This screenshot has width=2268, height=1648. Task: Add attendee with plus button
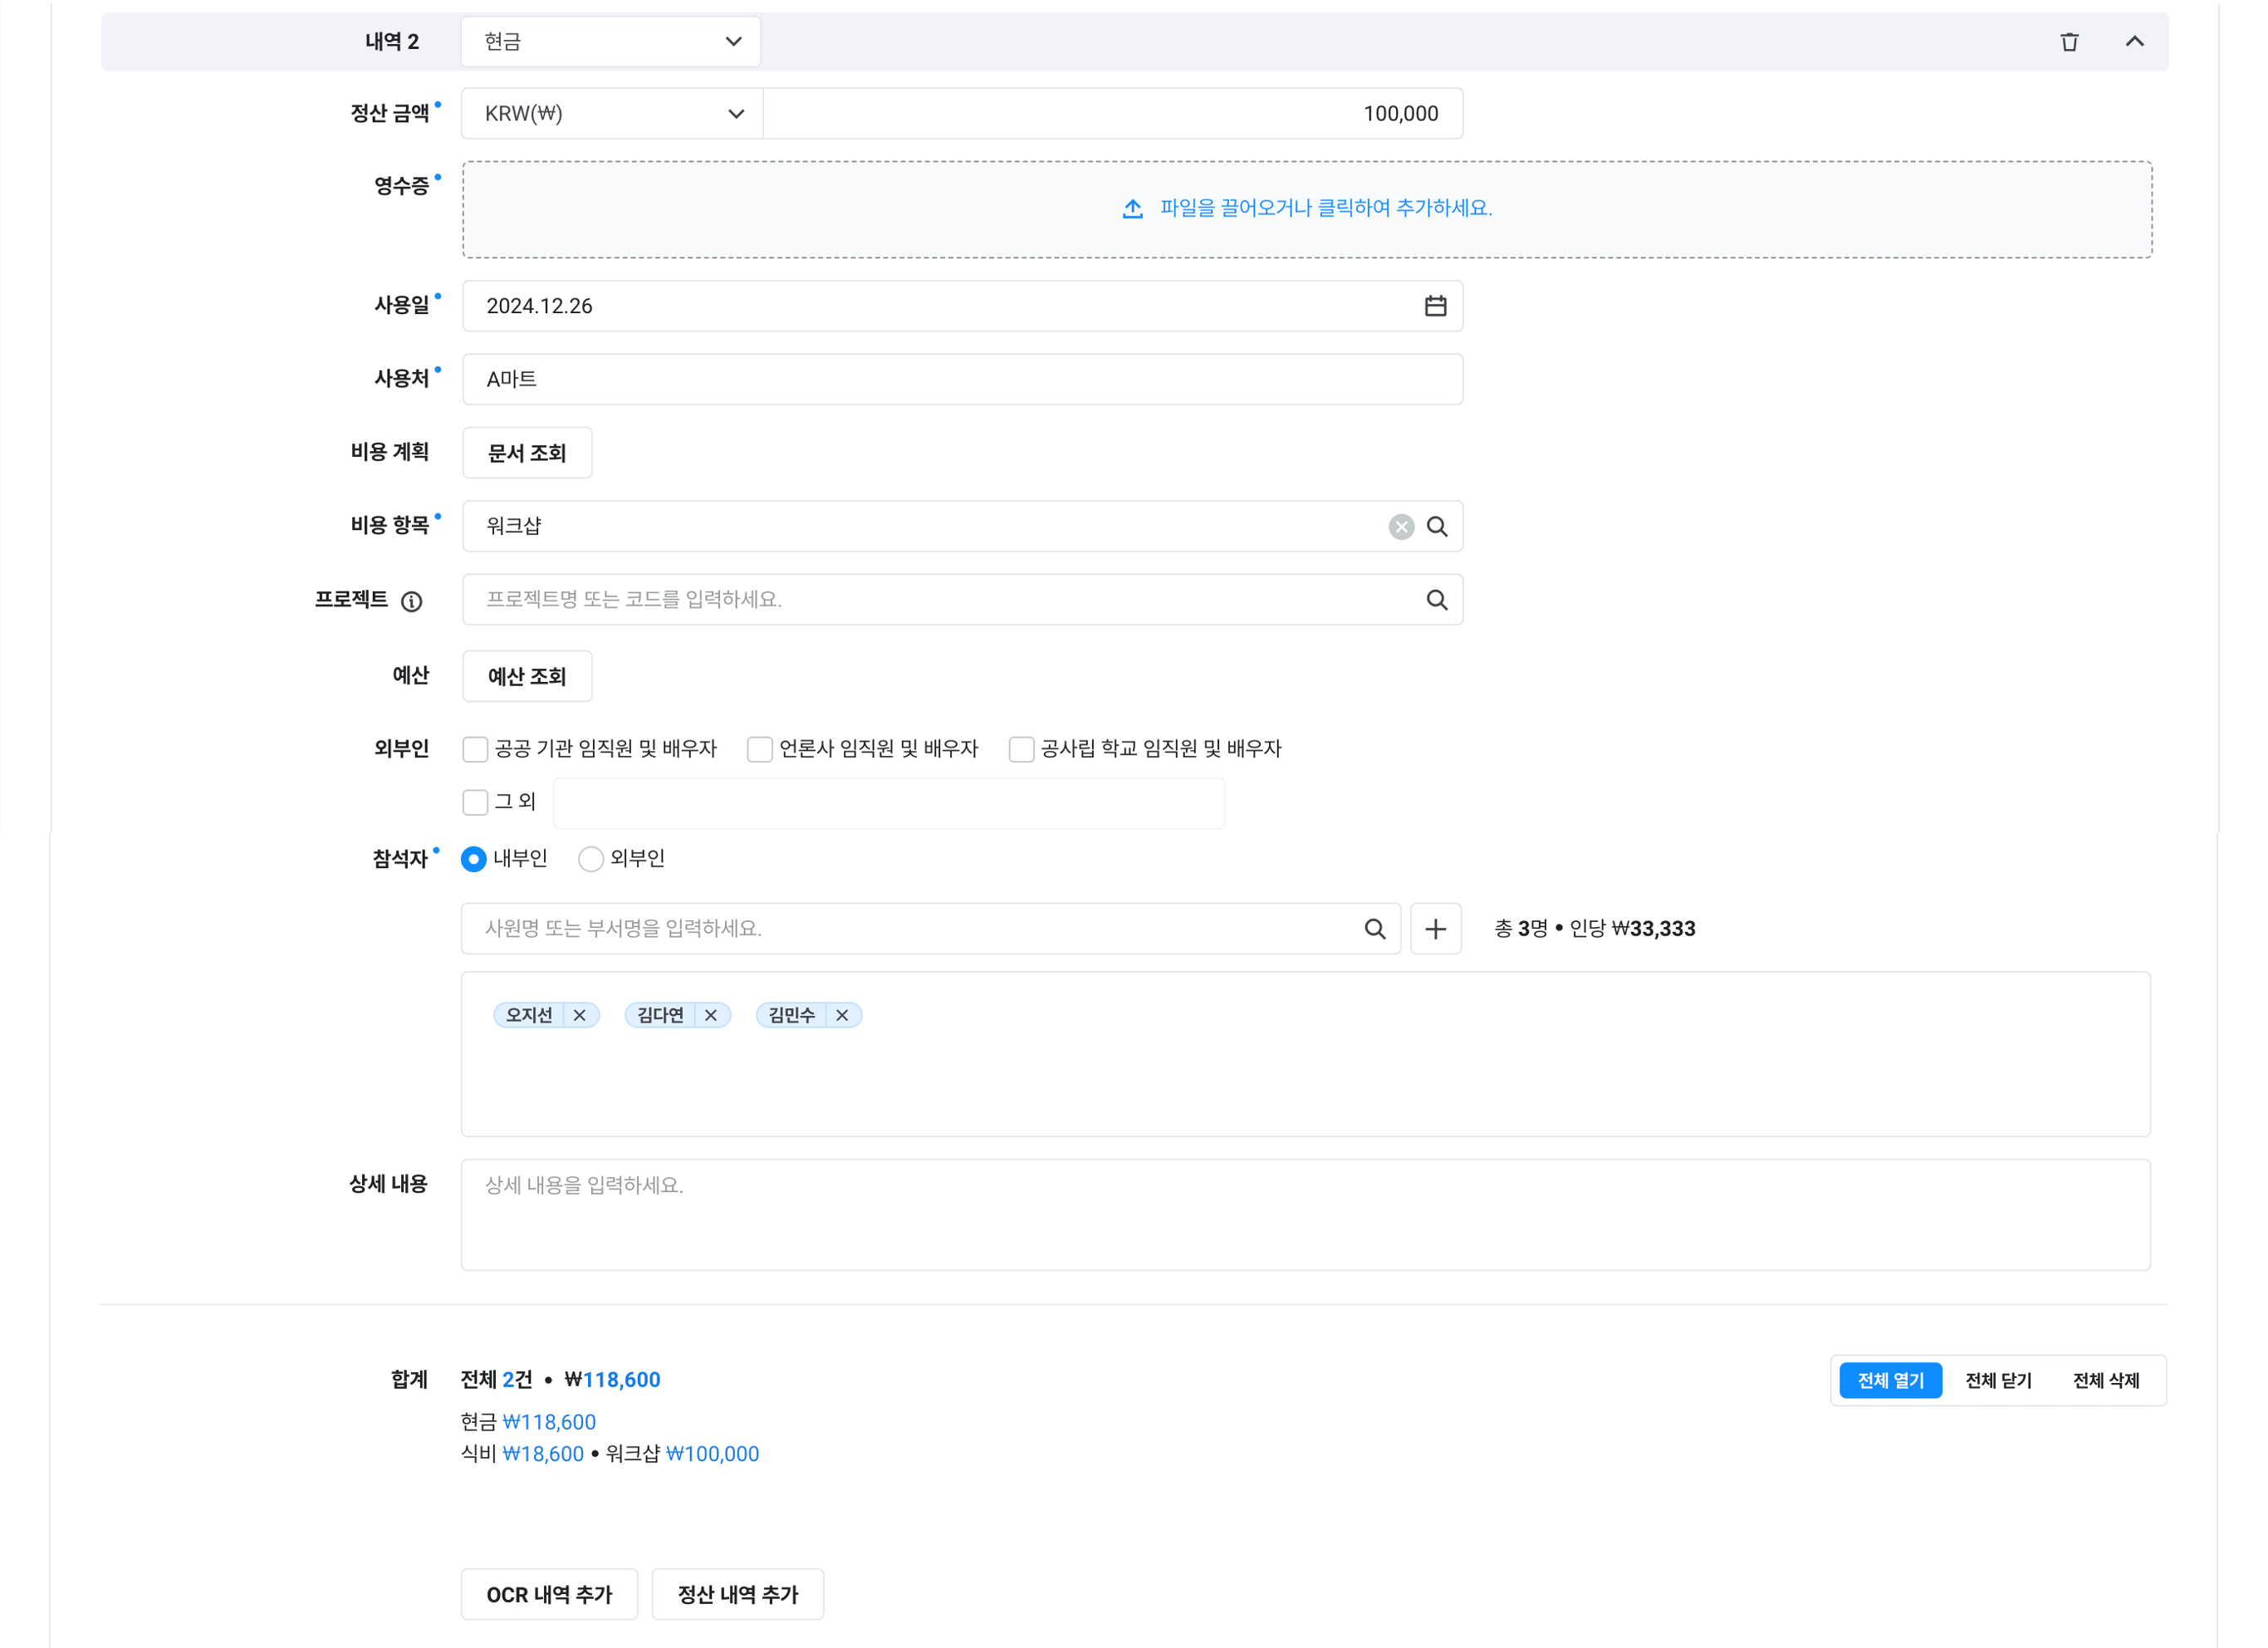[x=1435, y=929]
